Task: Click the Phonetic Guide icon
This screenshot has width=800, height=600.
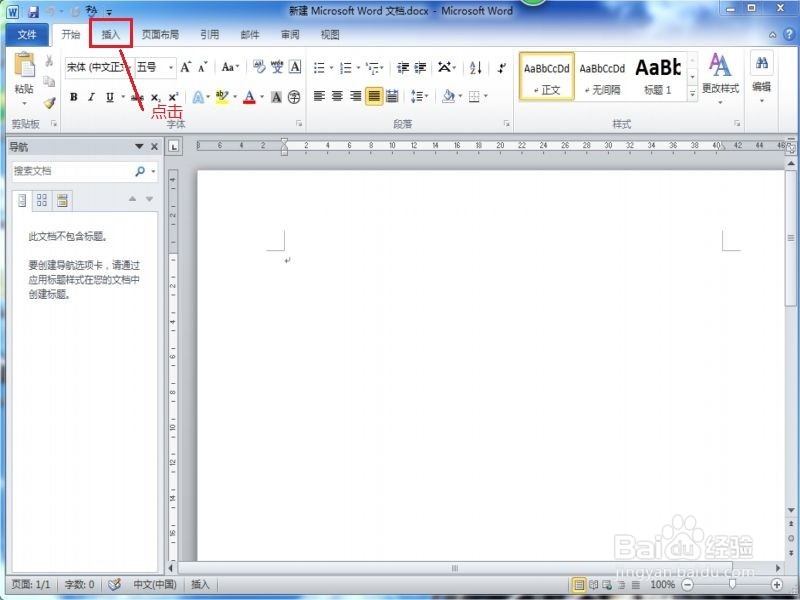Action: tap(277, 67)
